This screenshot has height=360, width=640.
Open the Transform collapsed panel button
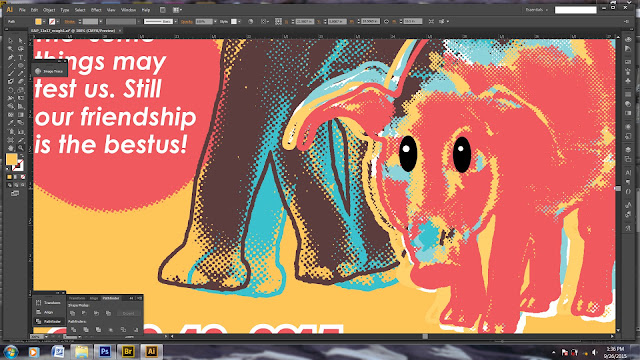[x=49, y=303]
